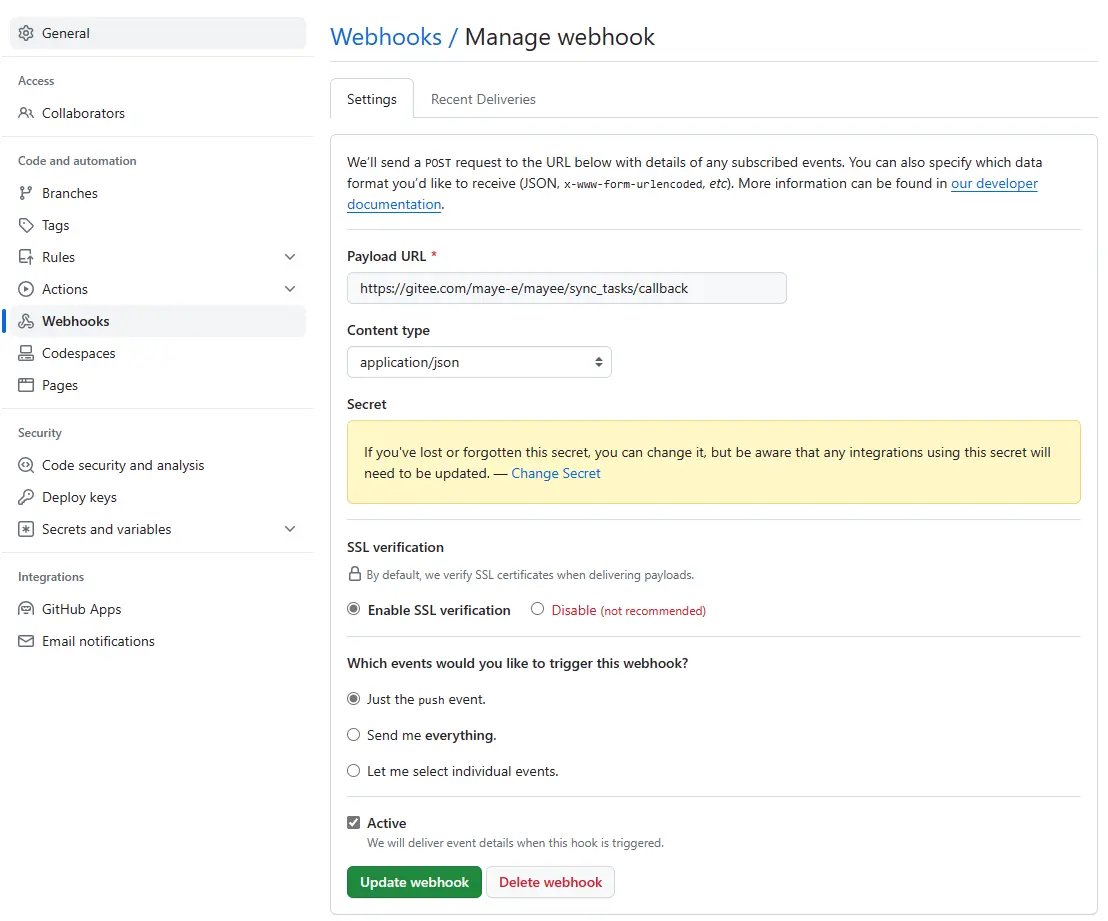
Task: Expand the Rules section chevron
Action: point(290,257)
